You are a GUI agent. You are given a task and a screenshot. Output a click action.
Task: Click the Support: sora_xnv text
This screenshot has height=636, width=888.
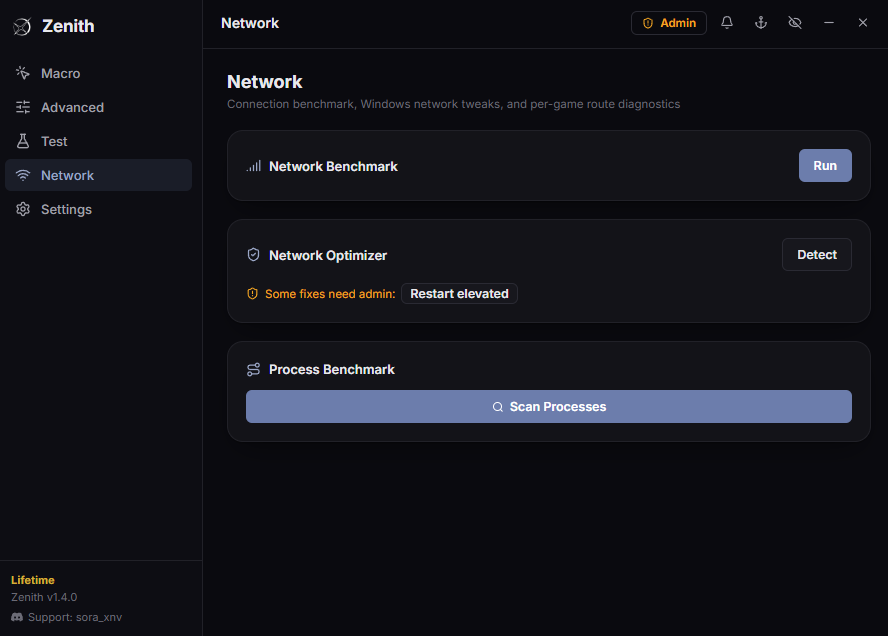pyautogui.click(x=75, y=617)
